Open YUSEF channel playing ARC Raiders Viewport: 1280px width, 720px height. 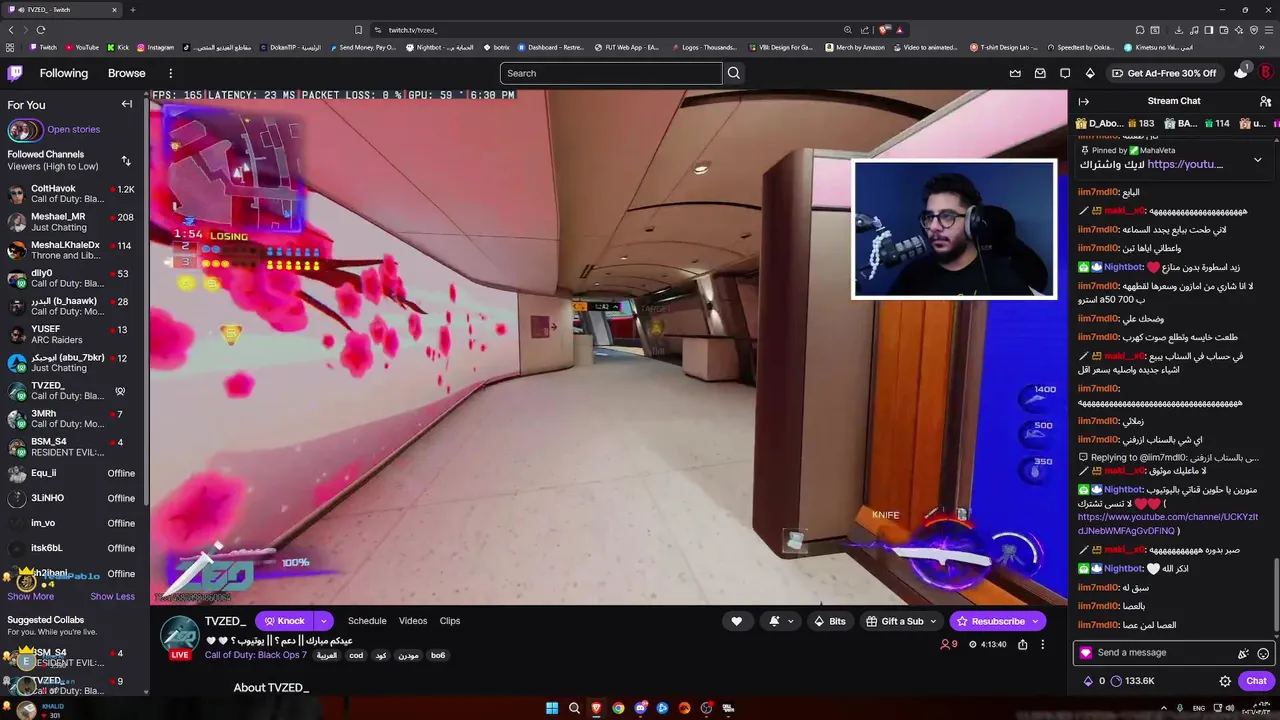click(72, 334)
